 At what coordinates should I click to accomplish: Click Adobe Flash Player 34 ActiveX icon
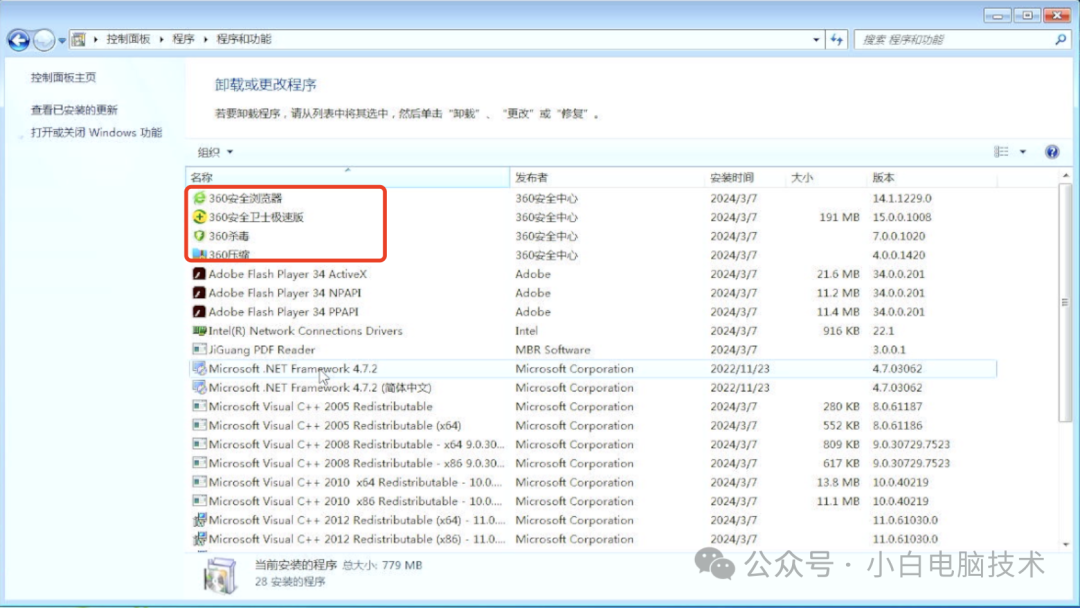pos(199,274)
